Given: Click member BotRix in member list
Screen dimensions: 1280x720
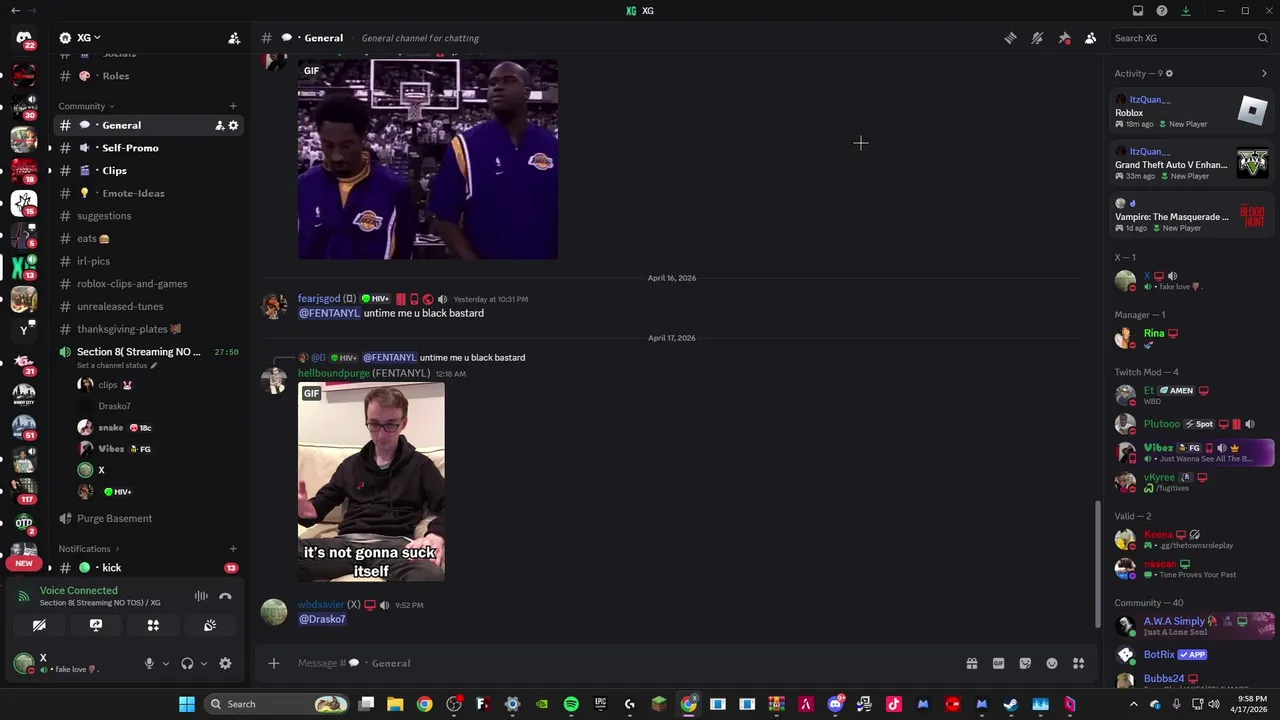Looking at the screenshot, I should coord(1192,655).
